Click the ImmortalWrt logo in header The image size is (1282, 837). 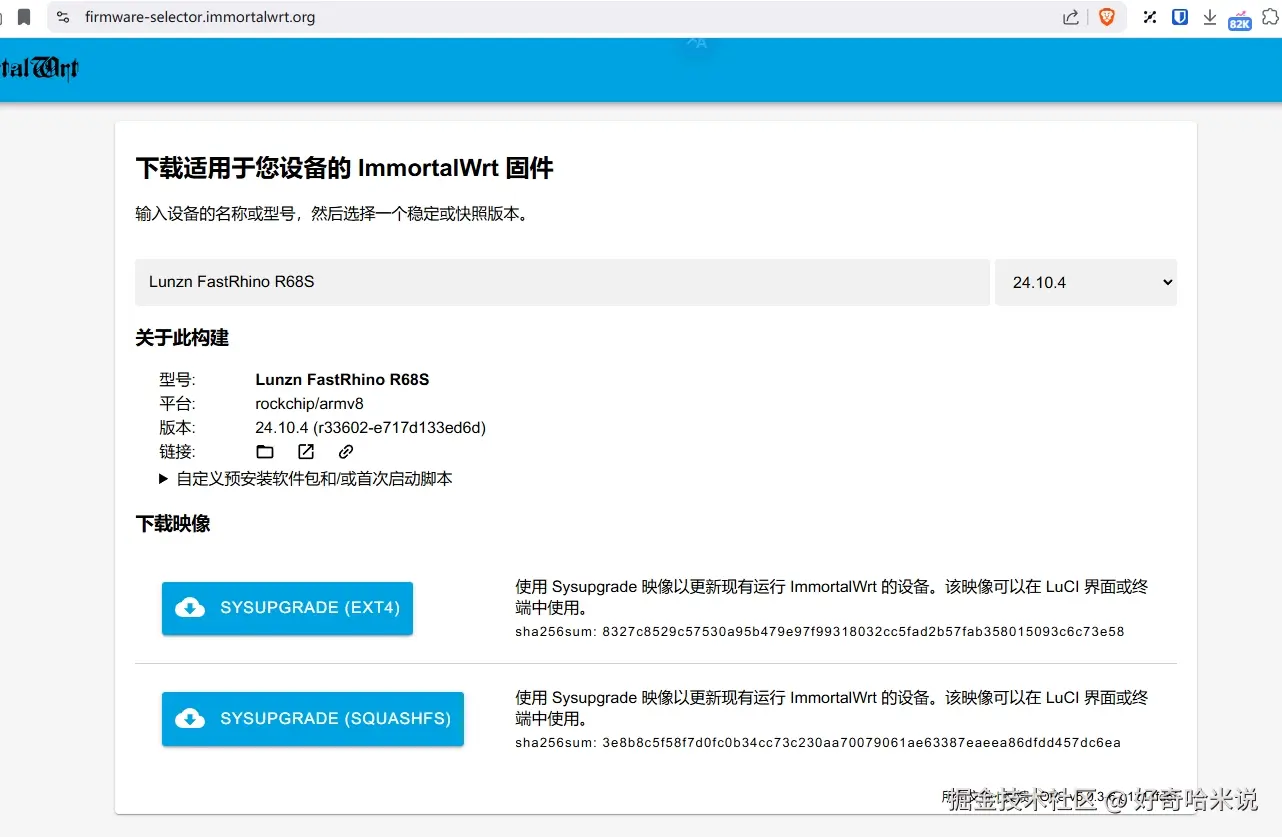coord(38,68)
